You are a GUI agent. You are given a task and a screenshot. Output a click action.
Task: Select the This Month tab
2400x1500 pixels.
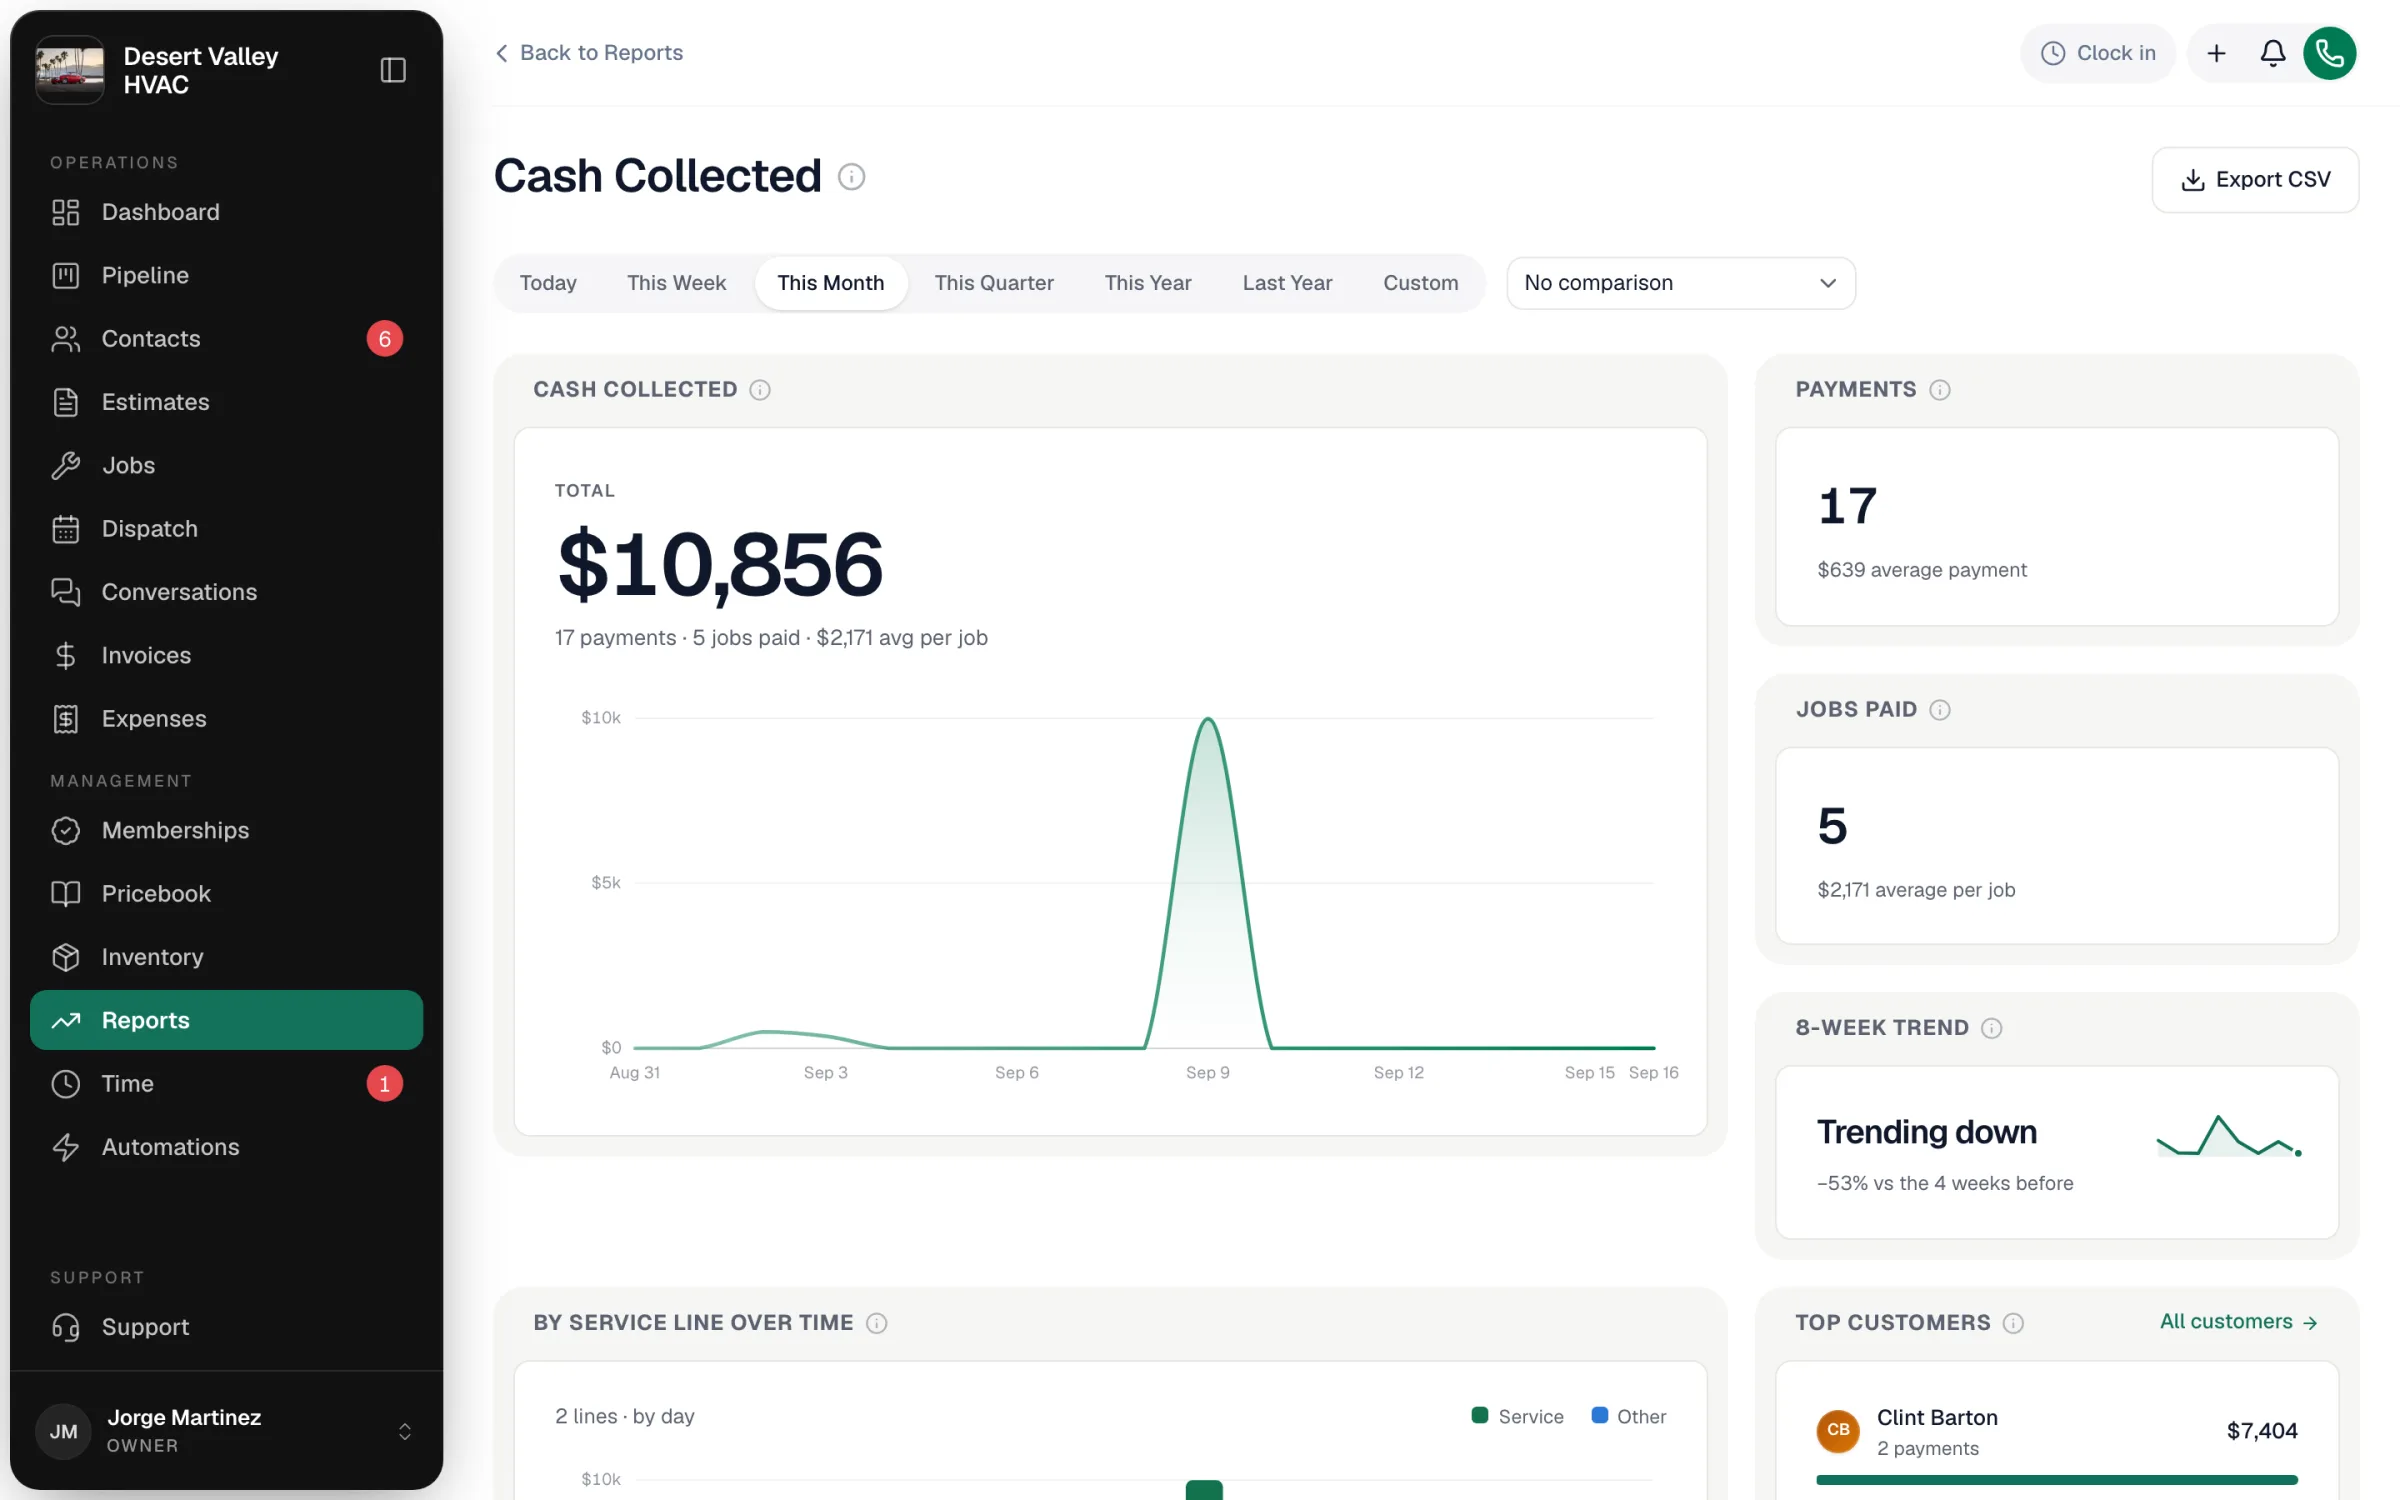click(x=830, y=283)
